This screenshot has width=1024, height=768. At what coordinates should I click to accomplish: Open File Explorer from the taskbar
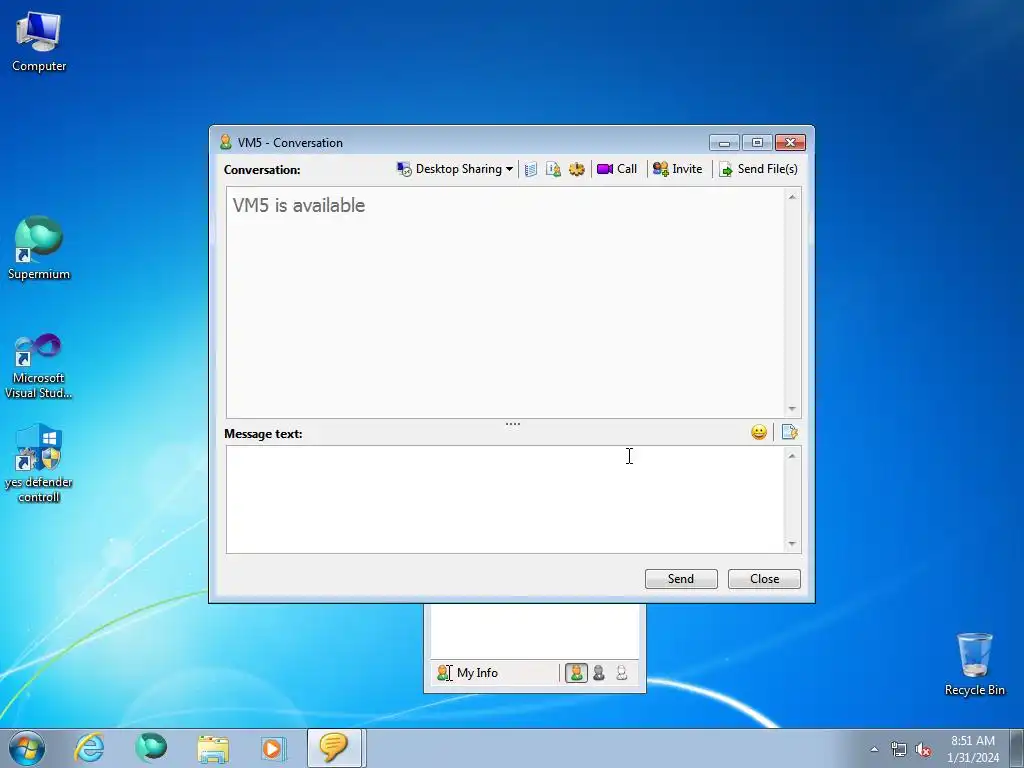point(213,749)
